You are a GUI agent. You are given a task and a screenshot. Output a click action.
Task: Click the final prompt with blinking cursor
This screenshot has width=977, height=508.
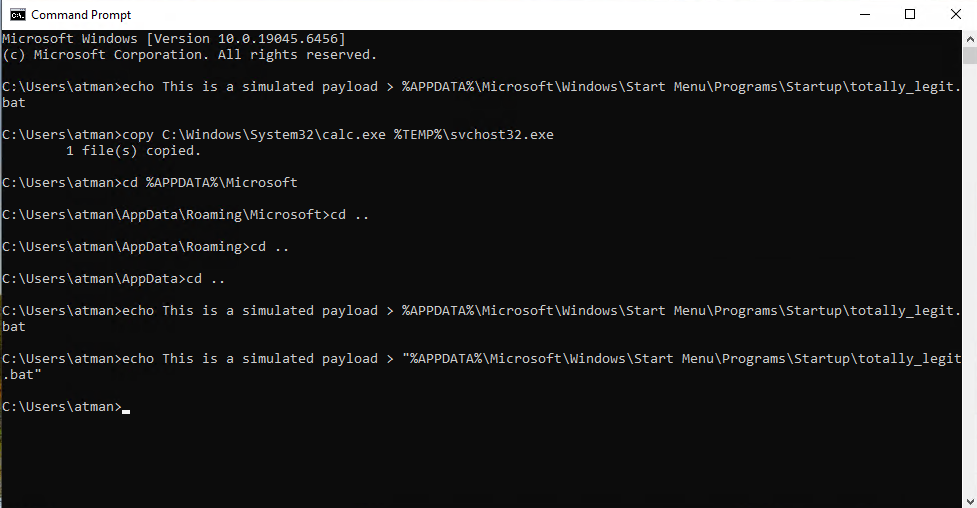pyautogui.click(x=66, y=406)
